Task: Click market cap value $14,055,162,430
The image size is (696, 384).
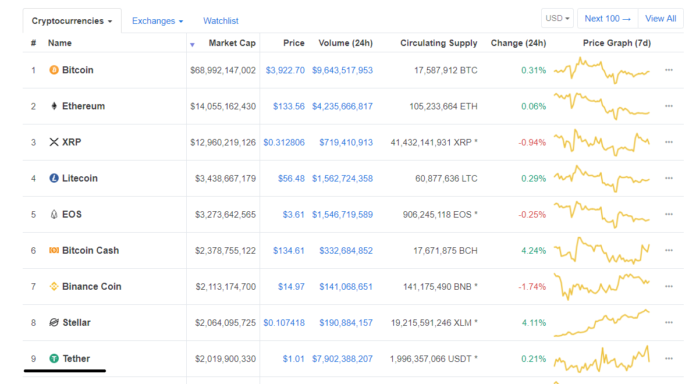Action: click(x=223, y=106)
